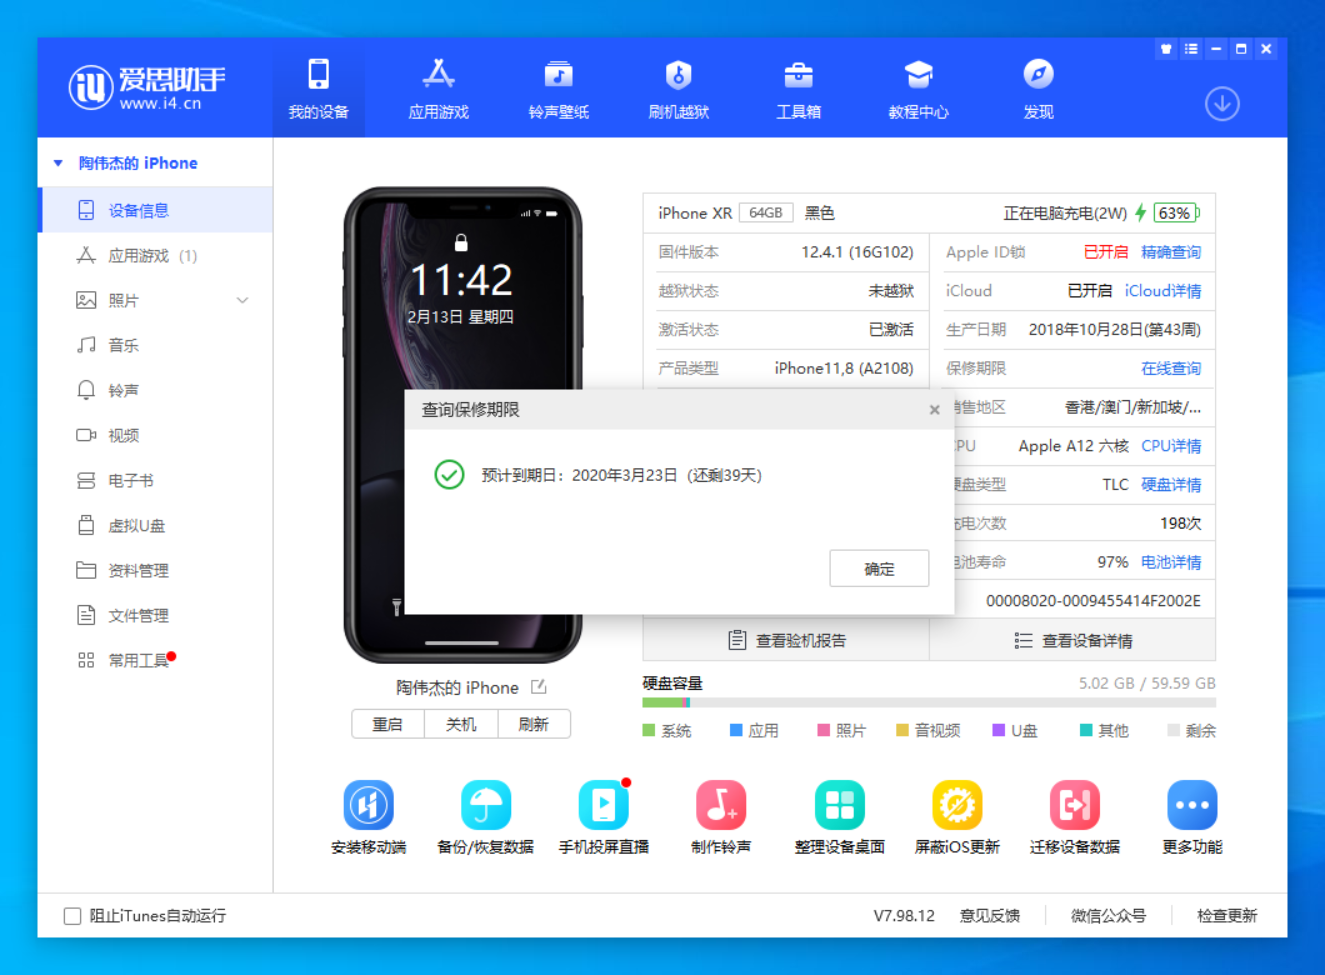Open the 工具箱 tab
Viewport: 1325px width, 975px height.
click(x=798, y=89)
